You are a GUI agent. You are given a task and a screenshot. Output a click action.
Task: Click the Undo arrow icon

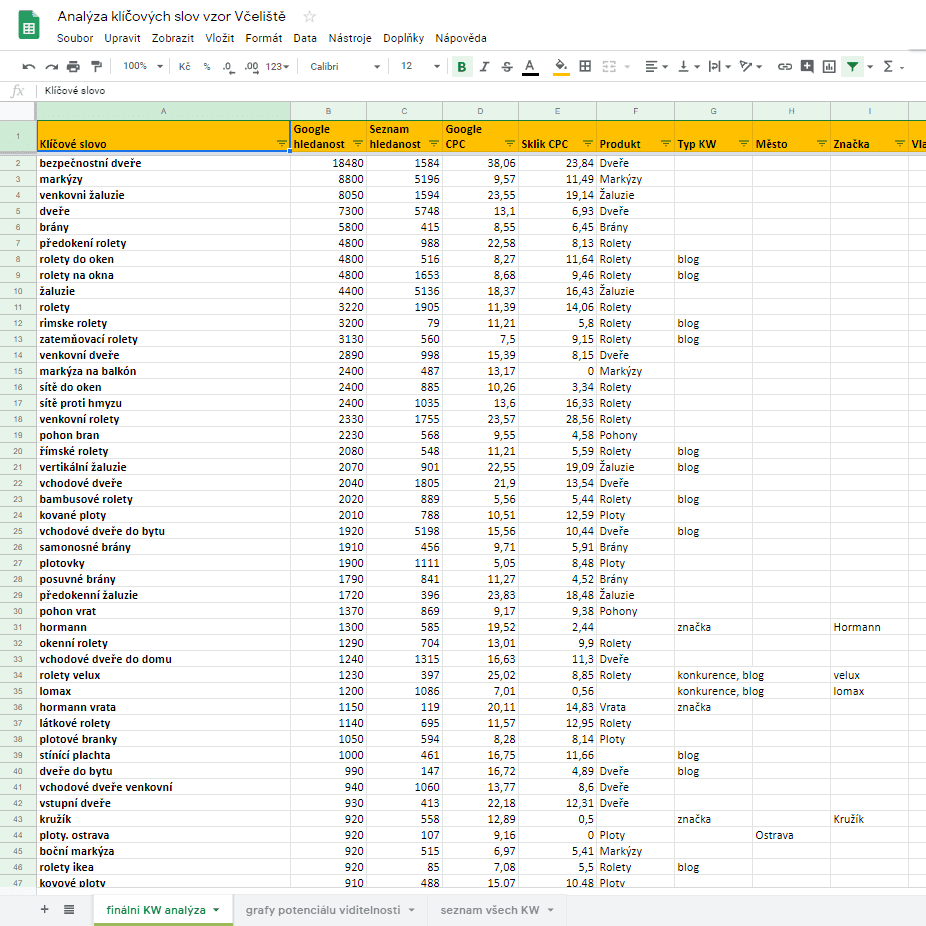coord(28,67)
